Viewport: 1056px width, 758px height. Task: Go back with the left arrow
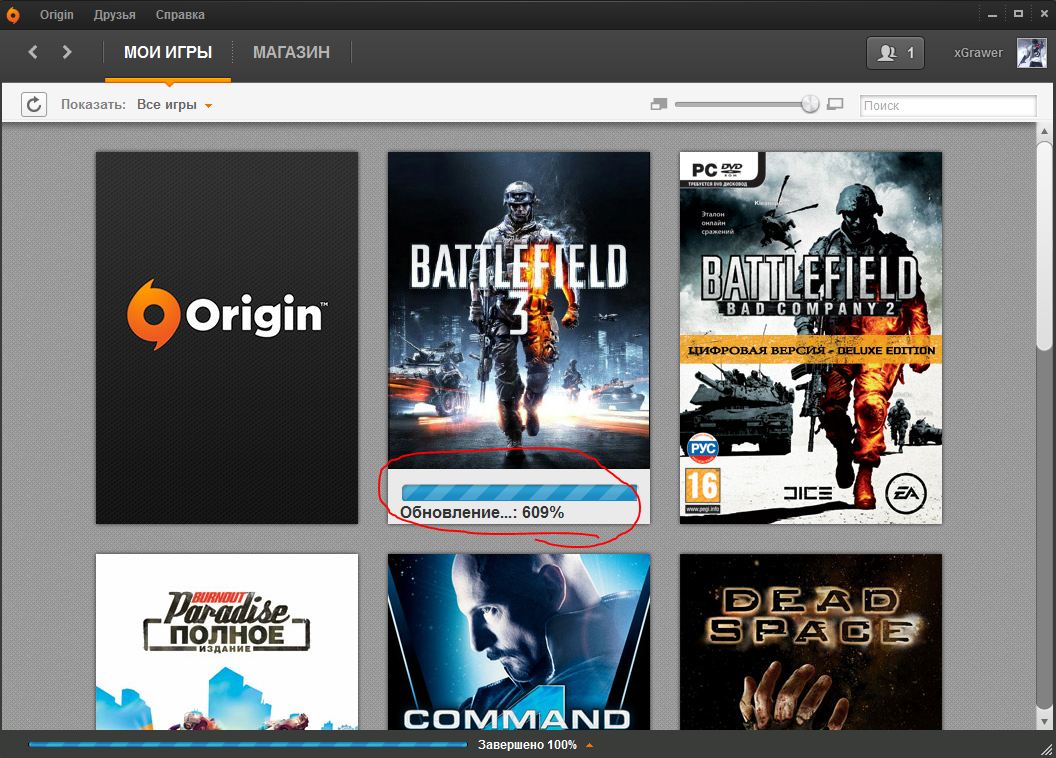pyautogui.click(x=33, y=52)
